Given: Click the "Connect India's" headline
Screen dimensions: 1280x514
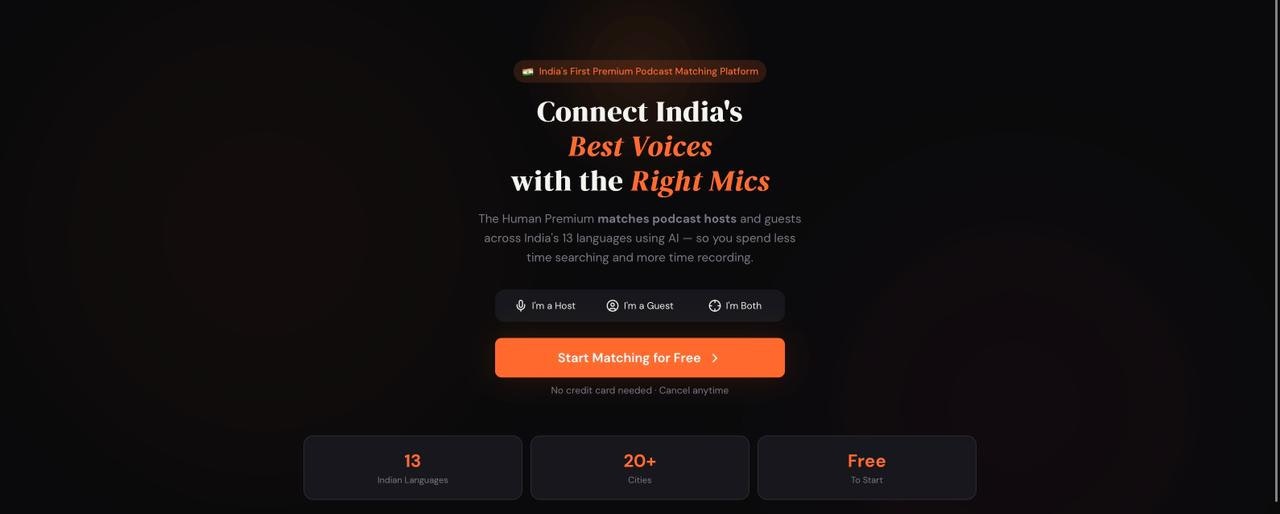Looking at the screenshot, I should click(x=640, y=112).
